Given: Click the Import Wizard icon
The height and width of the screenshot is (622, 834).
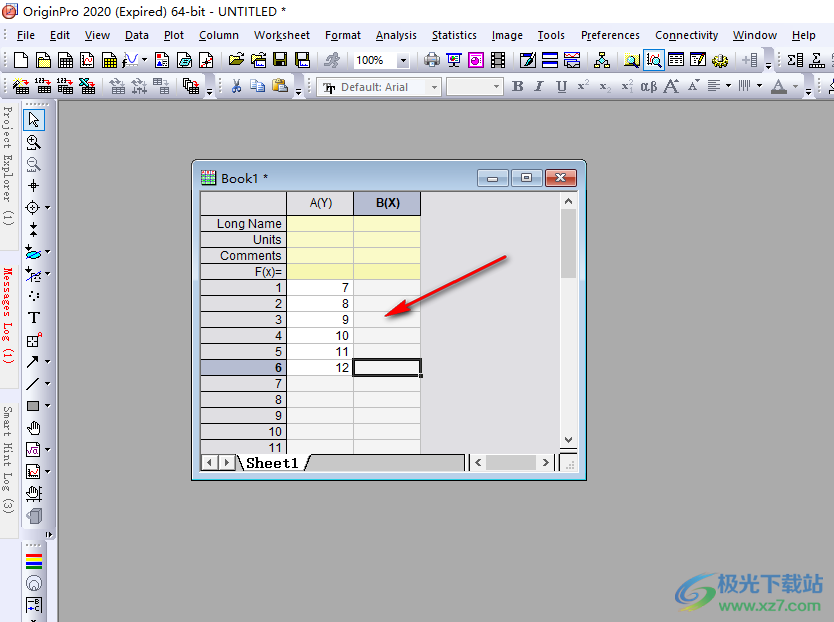Looking at the screenshot, I should pyautogui.click(x=21, y=86).
